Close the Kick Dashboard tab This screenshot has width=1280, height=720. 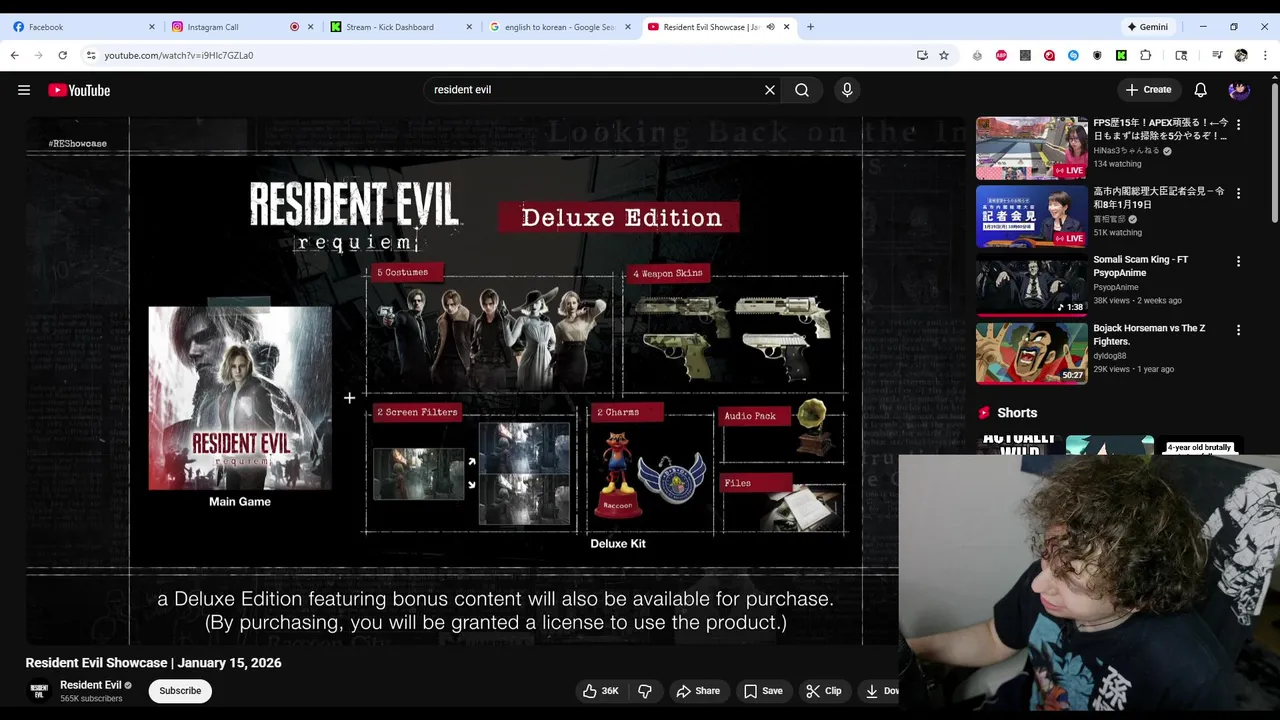(x=469, y=27)
